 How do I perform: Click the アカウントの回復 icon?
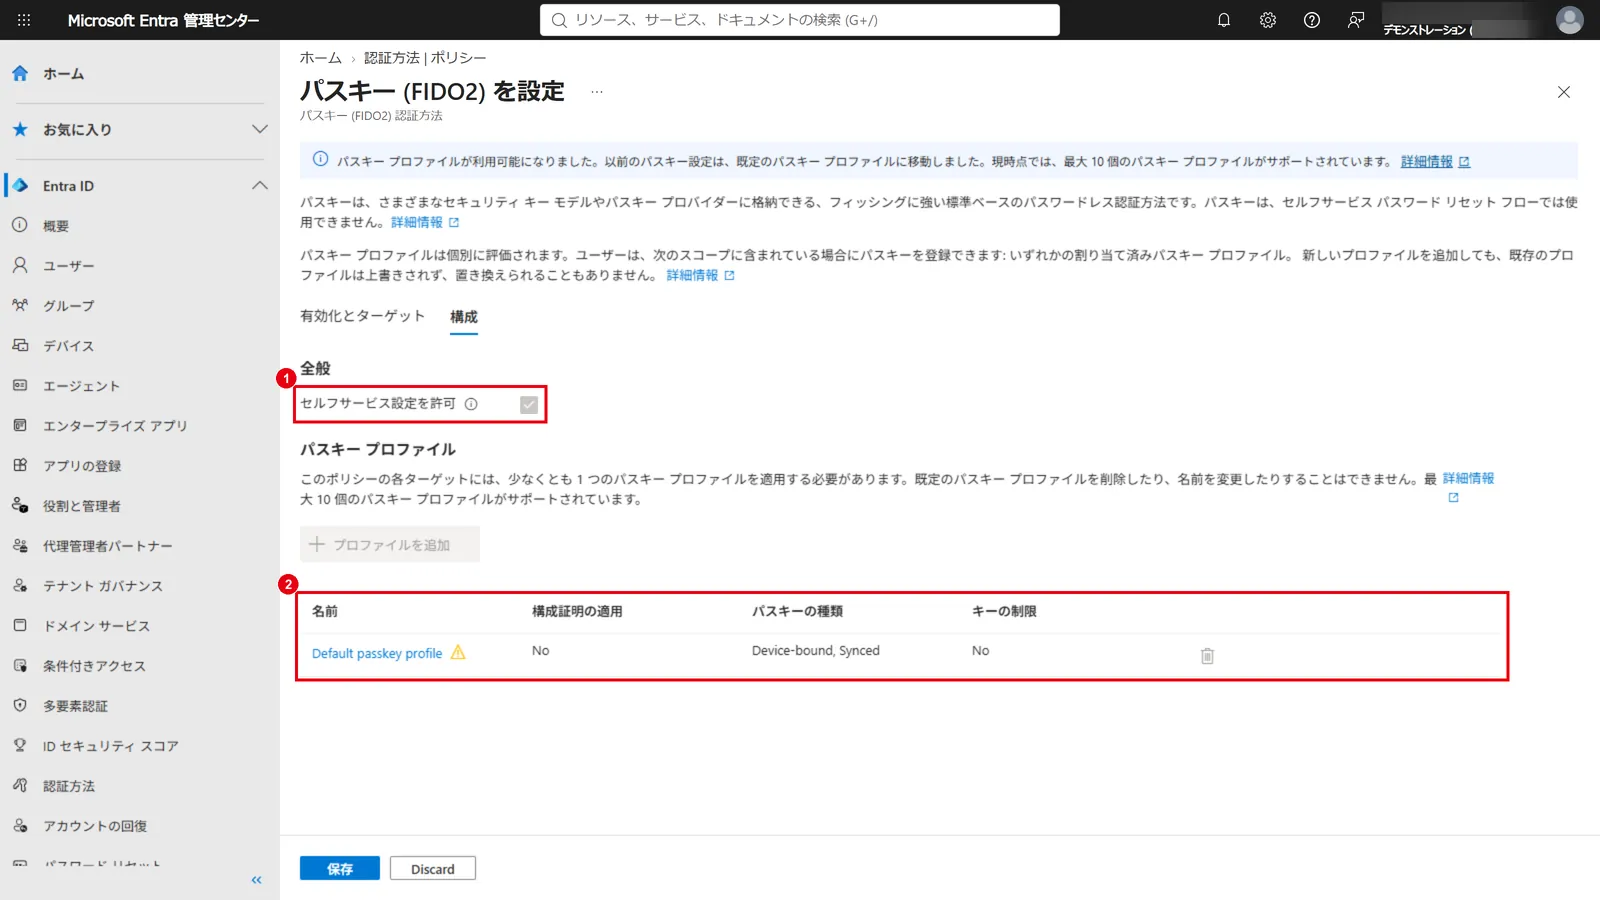20,825
